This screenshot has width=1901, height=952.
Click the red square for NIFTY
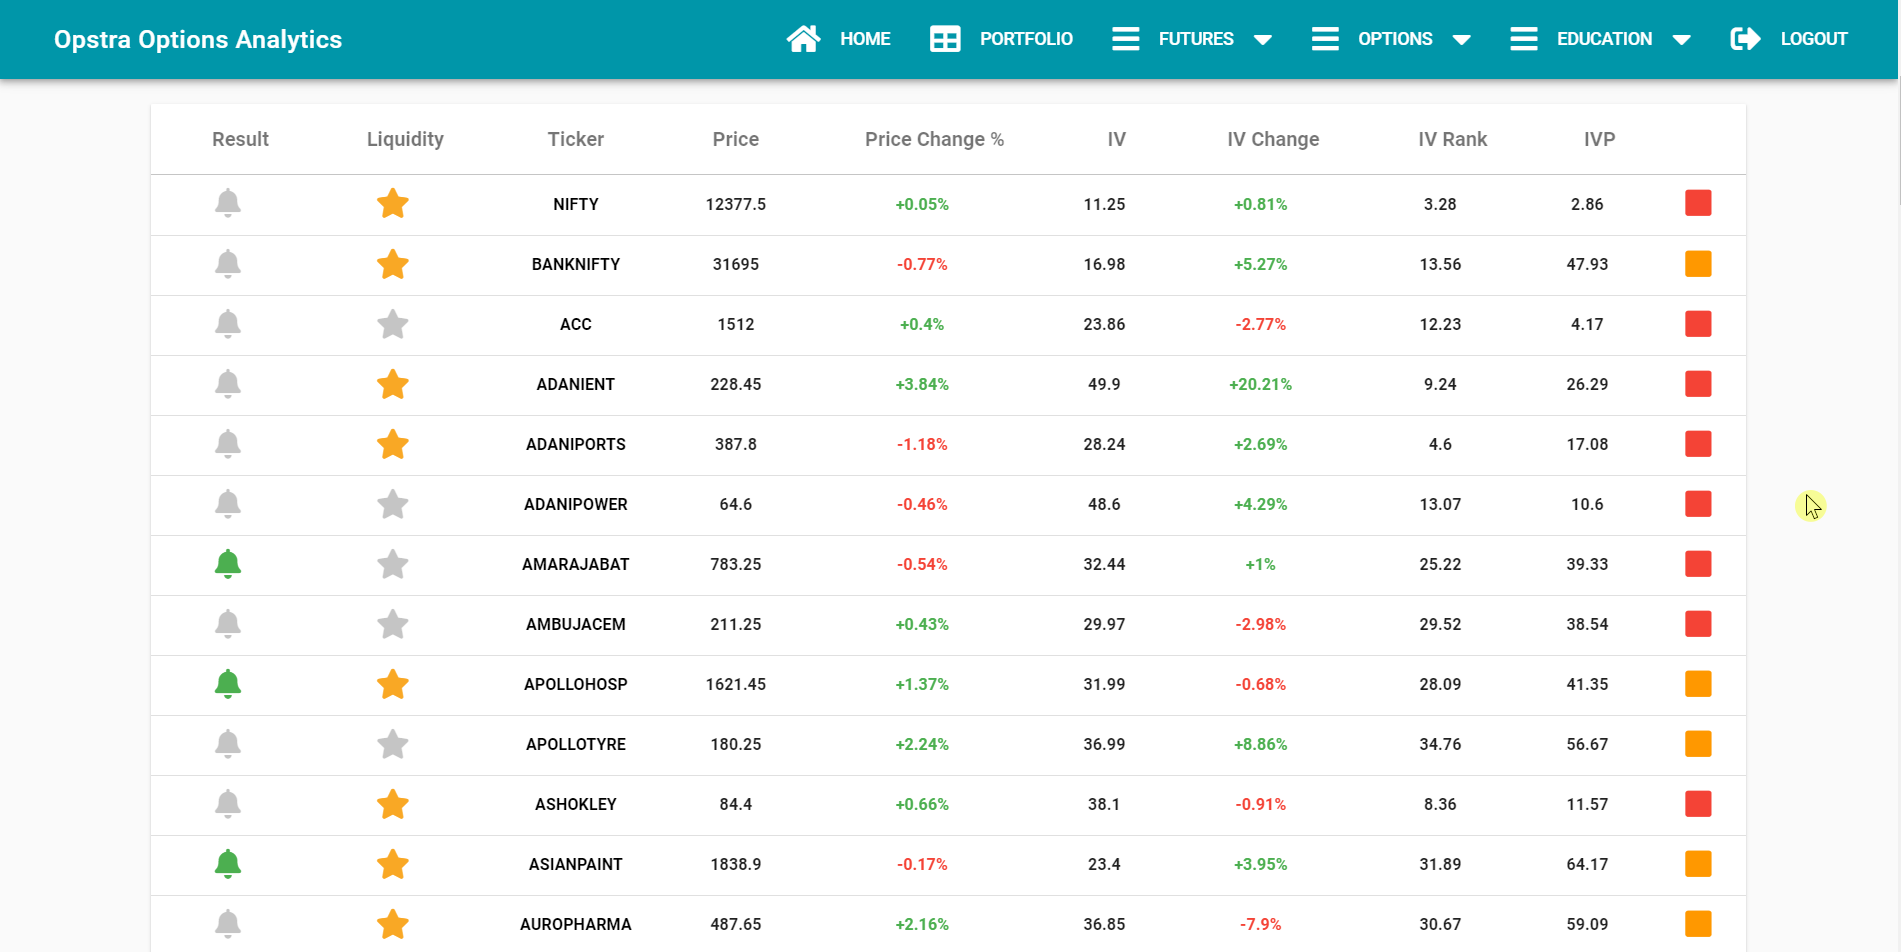click(1698, 203)
